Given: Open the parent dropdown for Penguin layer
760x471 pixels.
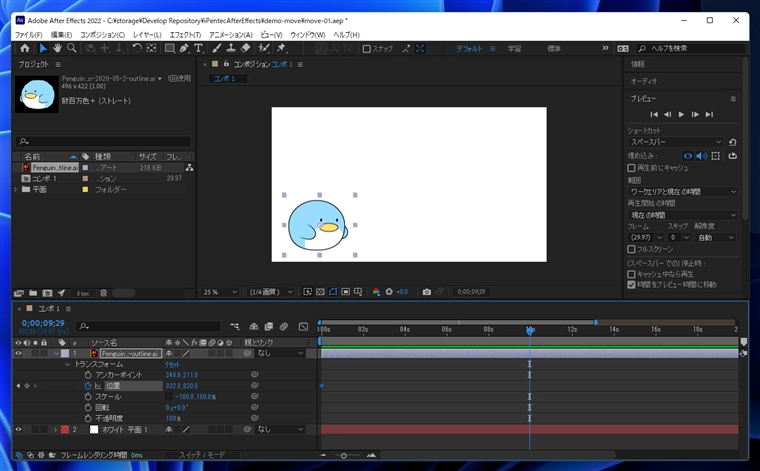Looking at the screenshot, I should 281,353.
